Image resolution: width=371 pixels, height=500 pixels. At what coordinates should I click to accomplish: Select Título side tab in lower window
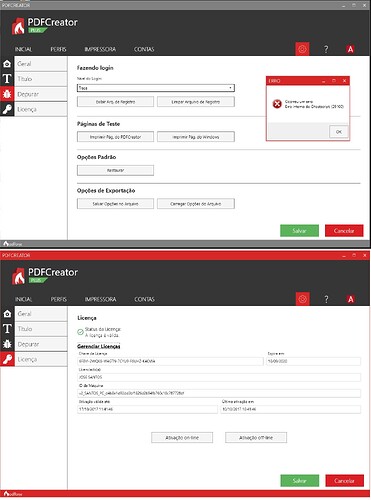(x=41, y=329)
